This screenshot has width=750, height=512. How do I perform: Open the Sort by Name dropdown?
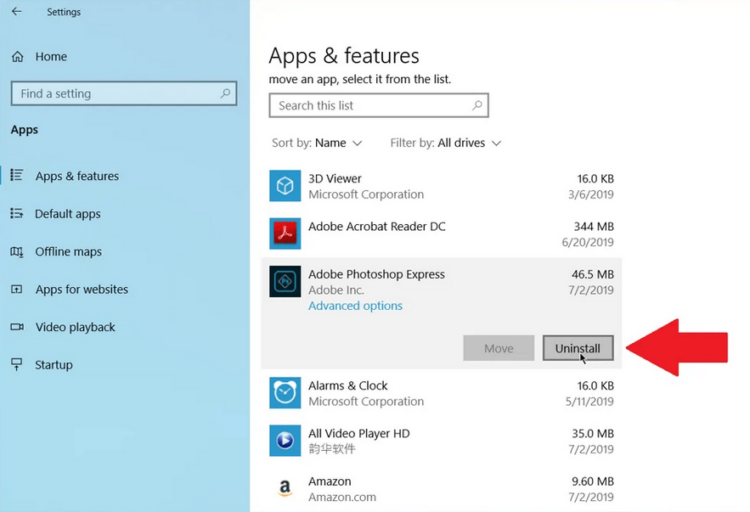(x=317, y=143)
